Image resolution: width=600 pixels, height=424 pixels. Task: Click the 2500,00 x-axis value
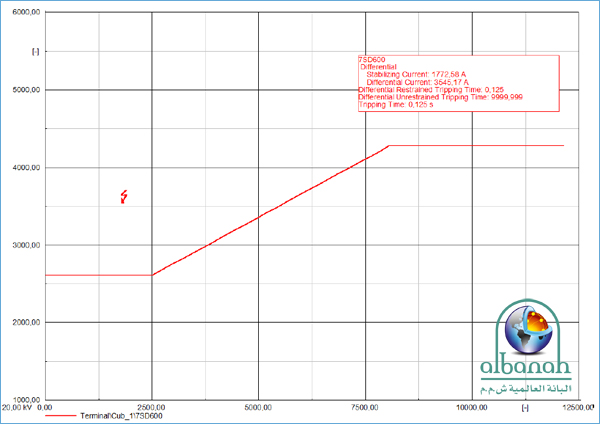150,408
